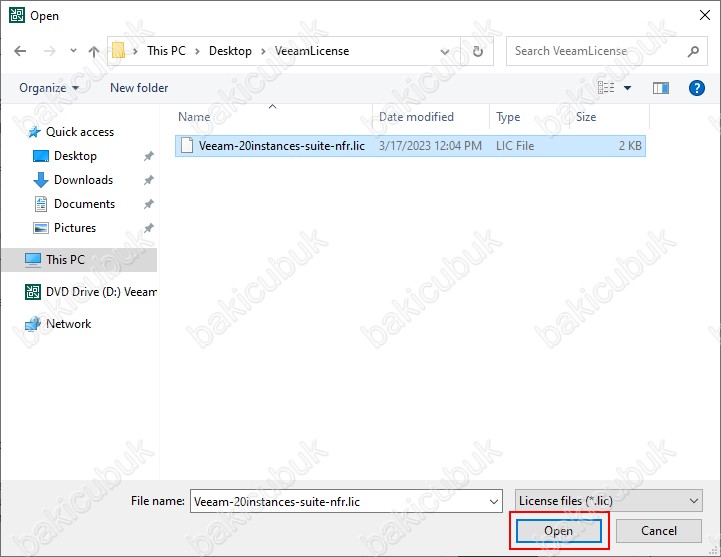Click the Open button
The height and width of the screenshot is (557, 721).
coord(559,531)
